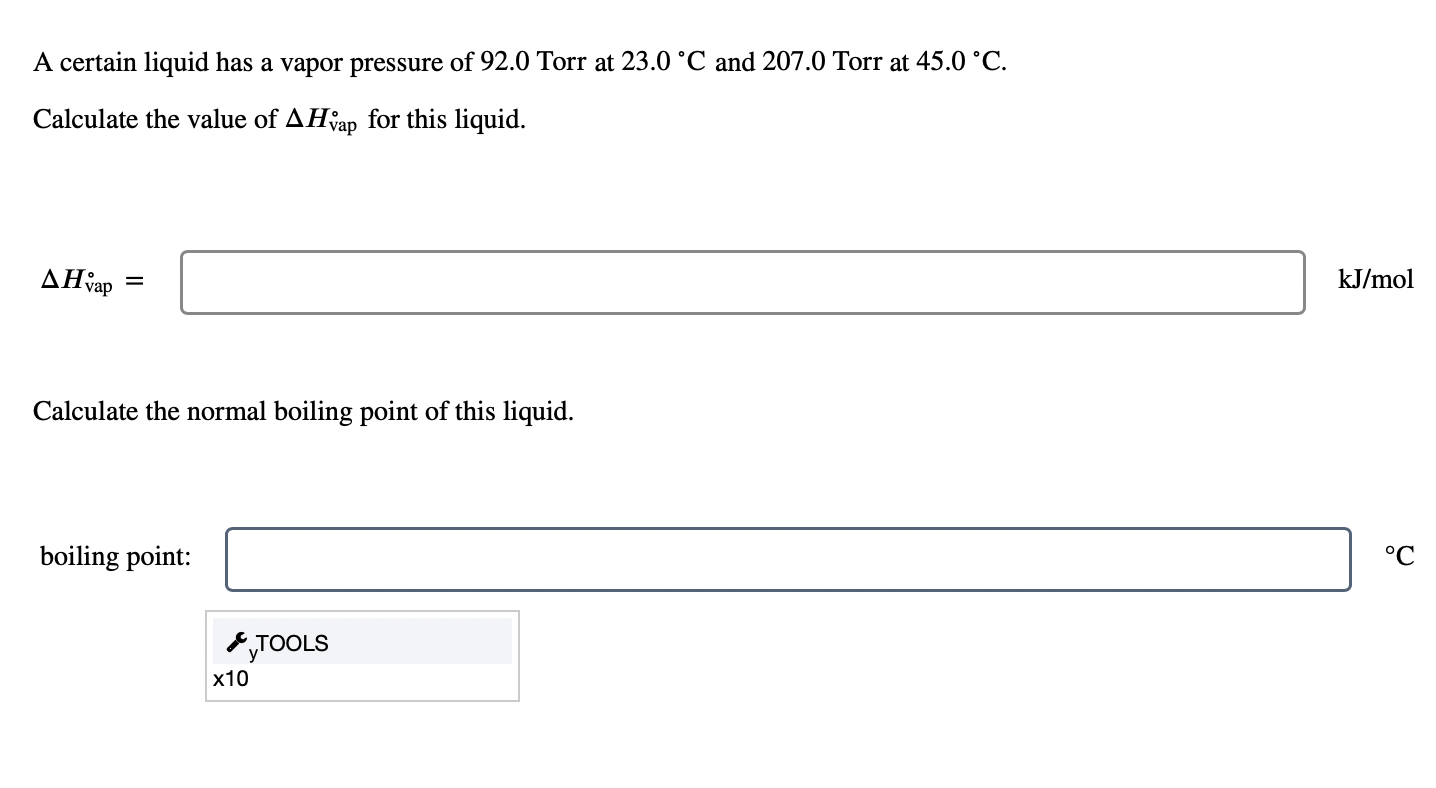Viewport: 1436px width, 788px height.
Task: Click the boiling point: field label
Action: click(x=115, y=557)
